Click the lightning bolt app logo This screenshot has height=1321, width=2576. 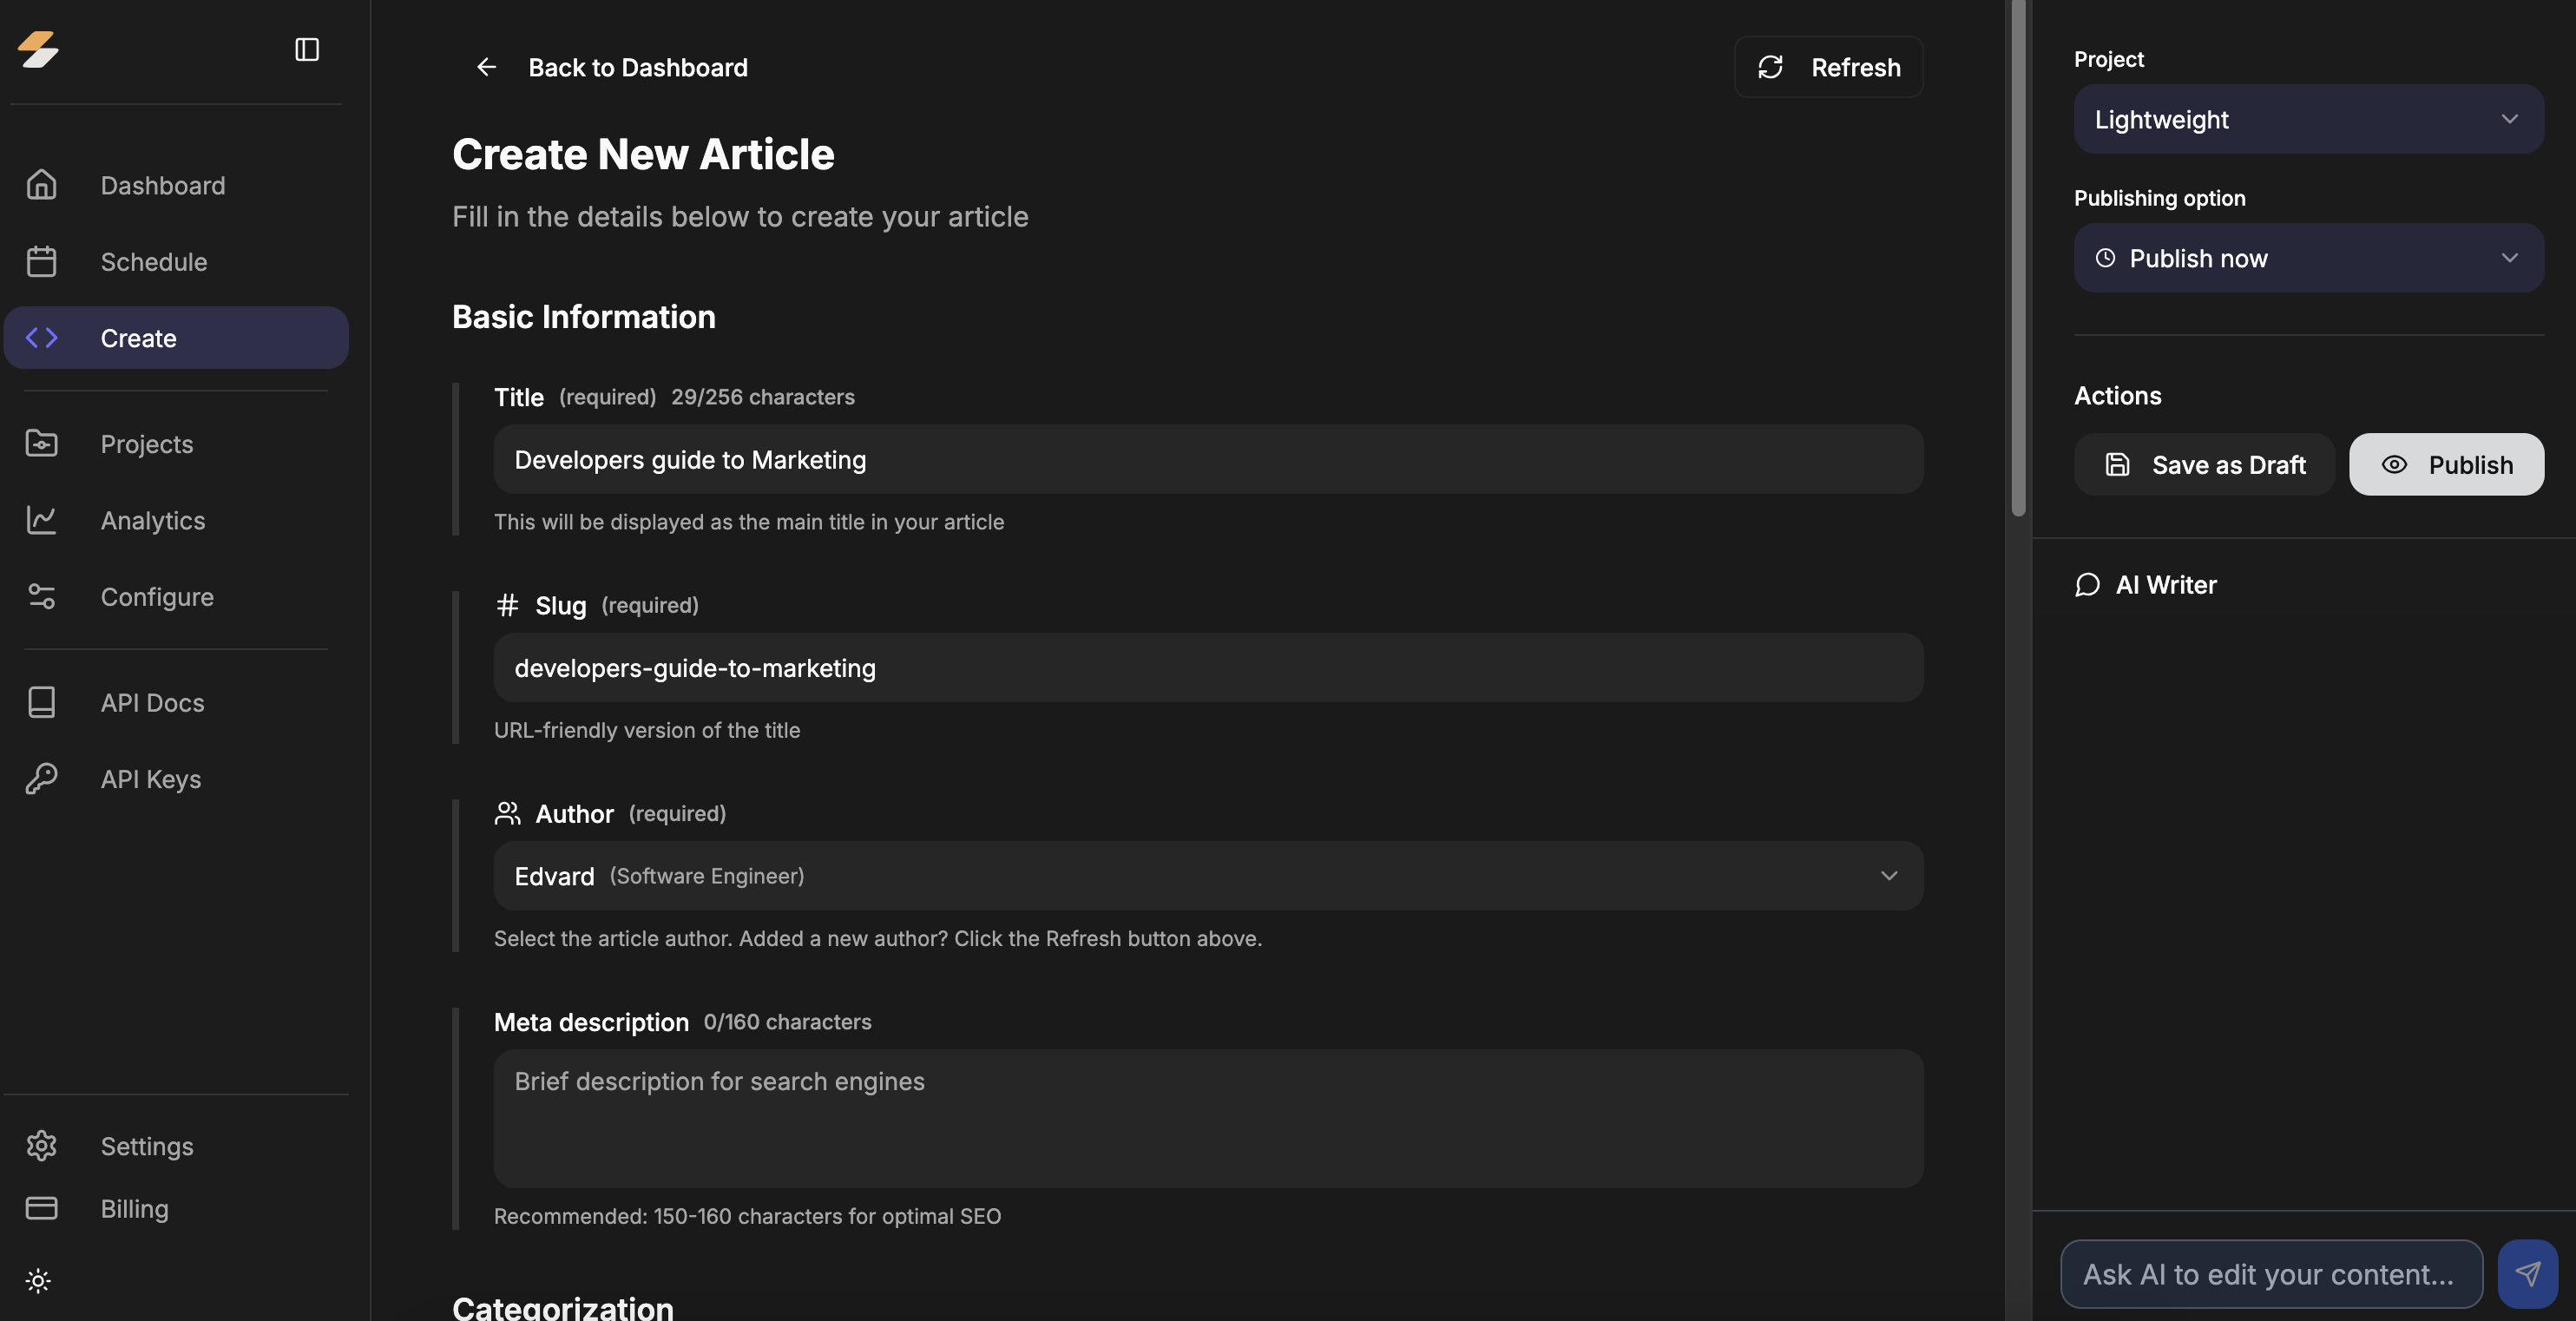[39, 49]
